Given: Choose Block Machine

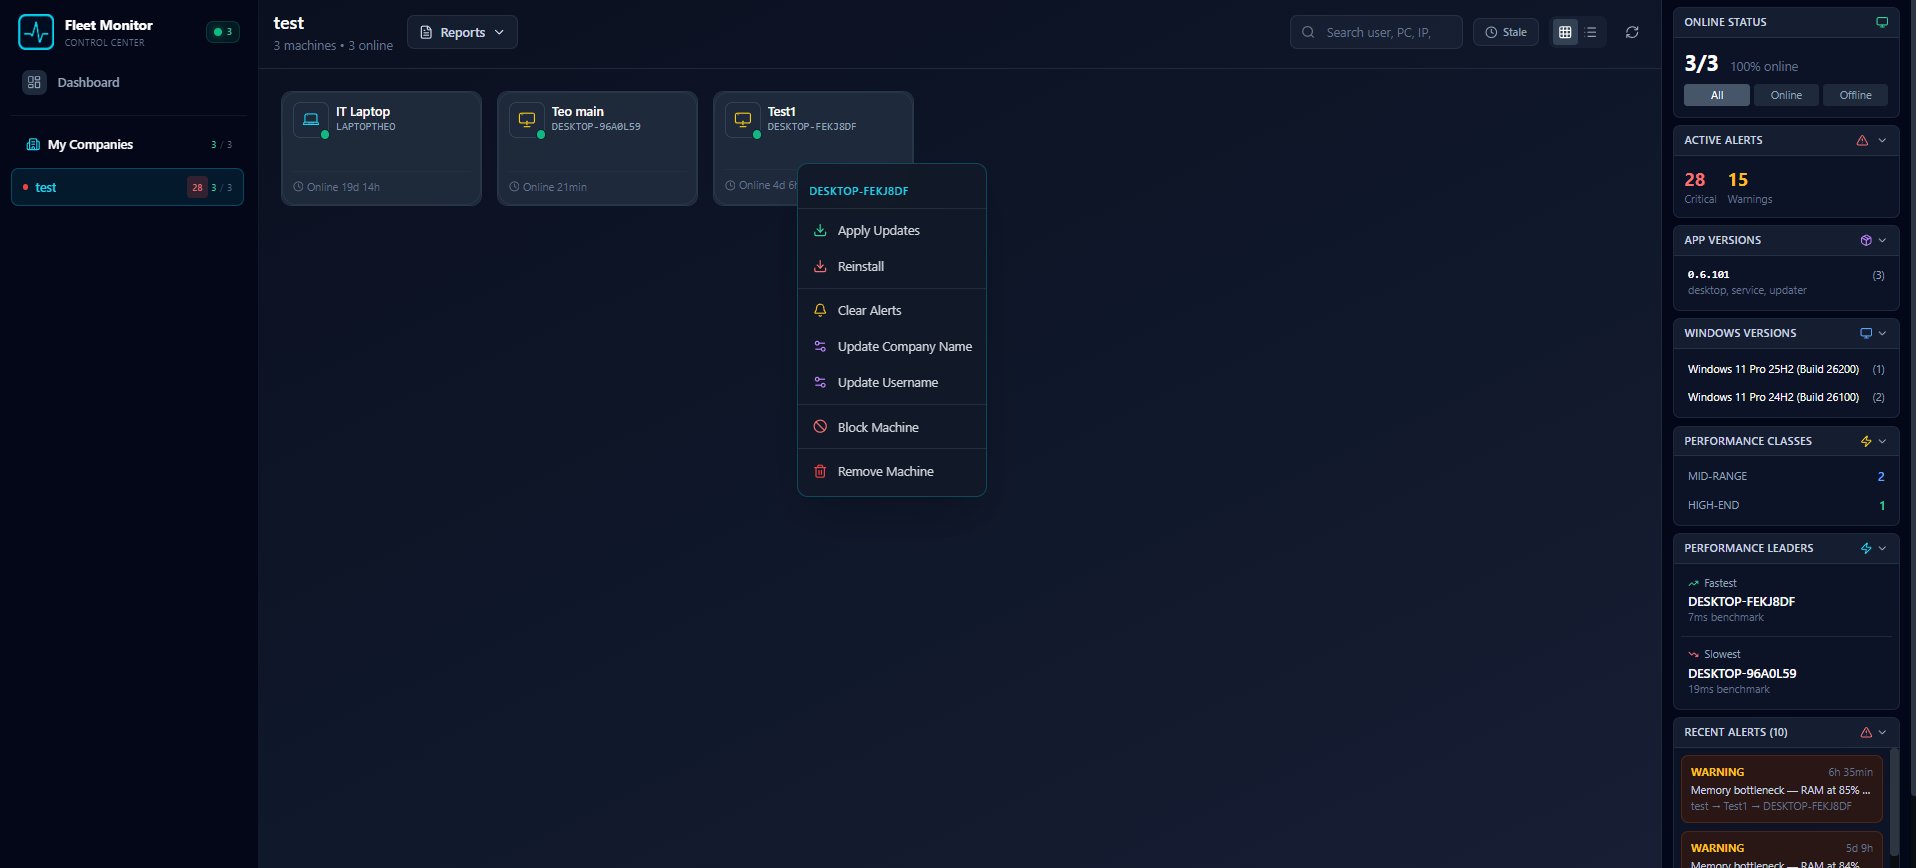Looking at the screenshot, I should (892, 427).
